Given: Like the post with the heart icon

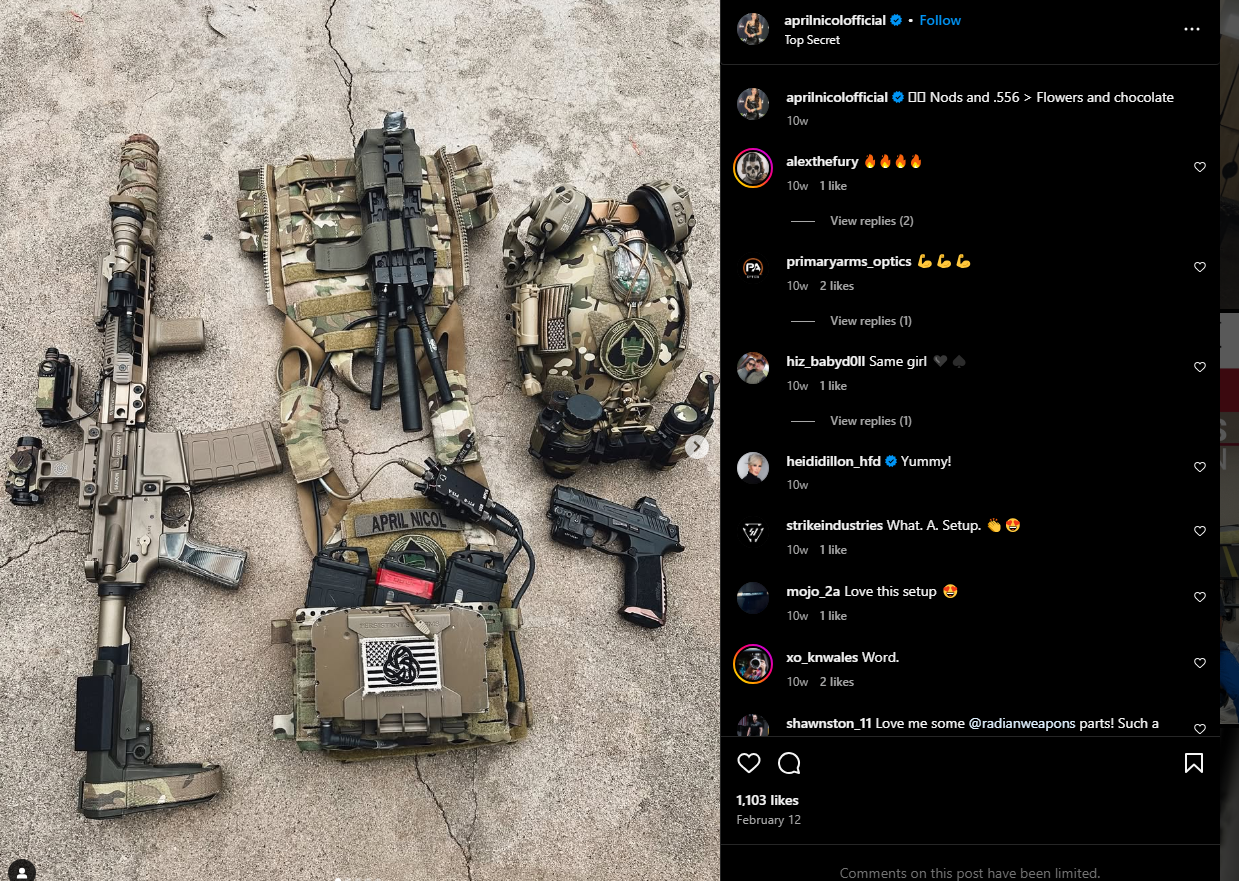Looking at the screenshot, I should [749, 764].
